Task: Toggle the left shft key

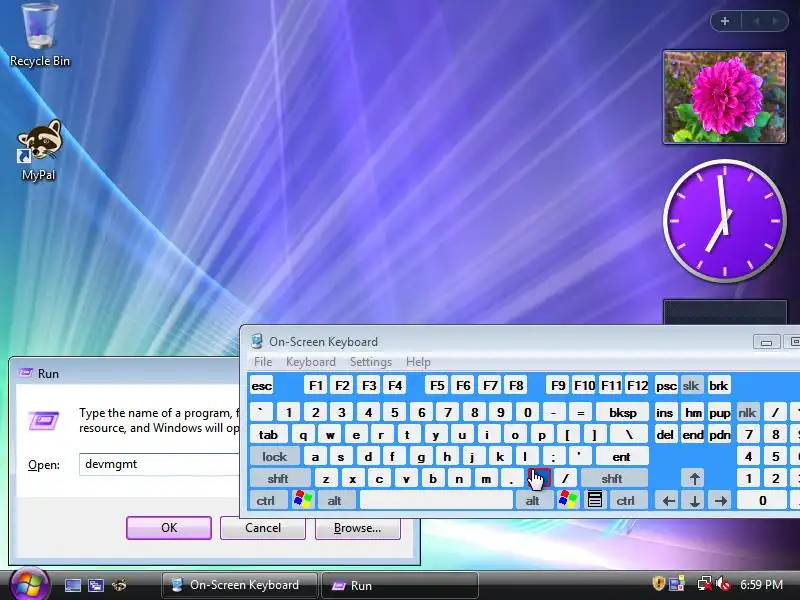Action: click(x=279, y=479)
